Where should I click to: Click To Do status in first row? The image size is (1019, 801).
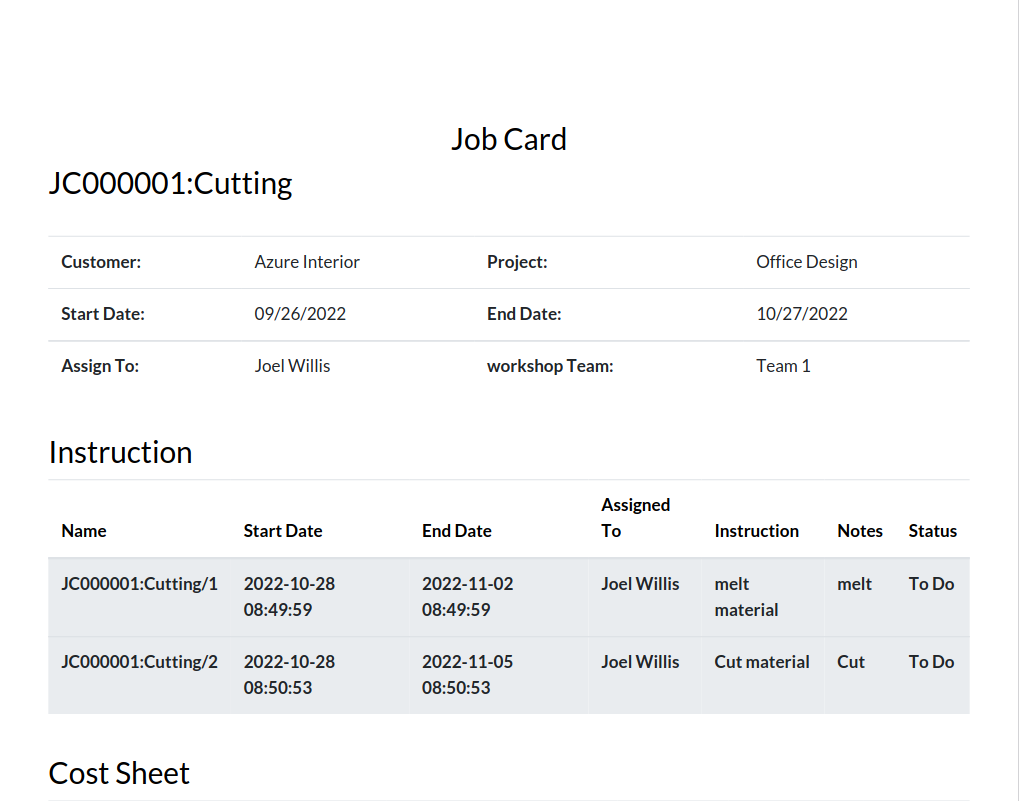tap(931, 583)
